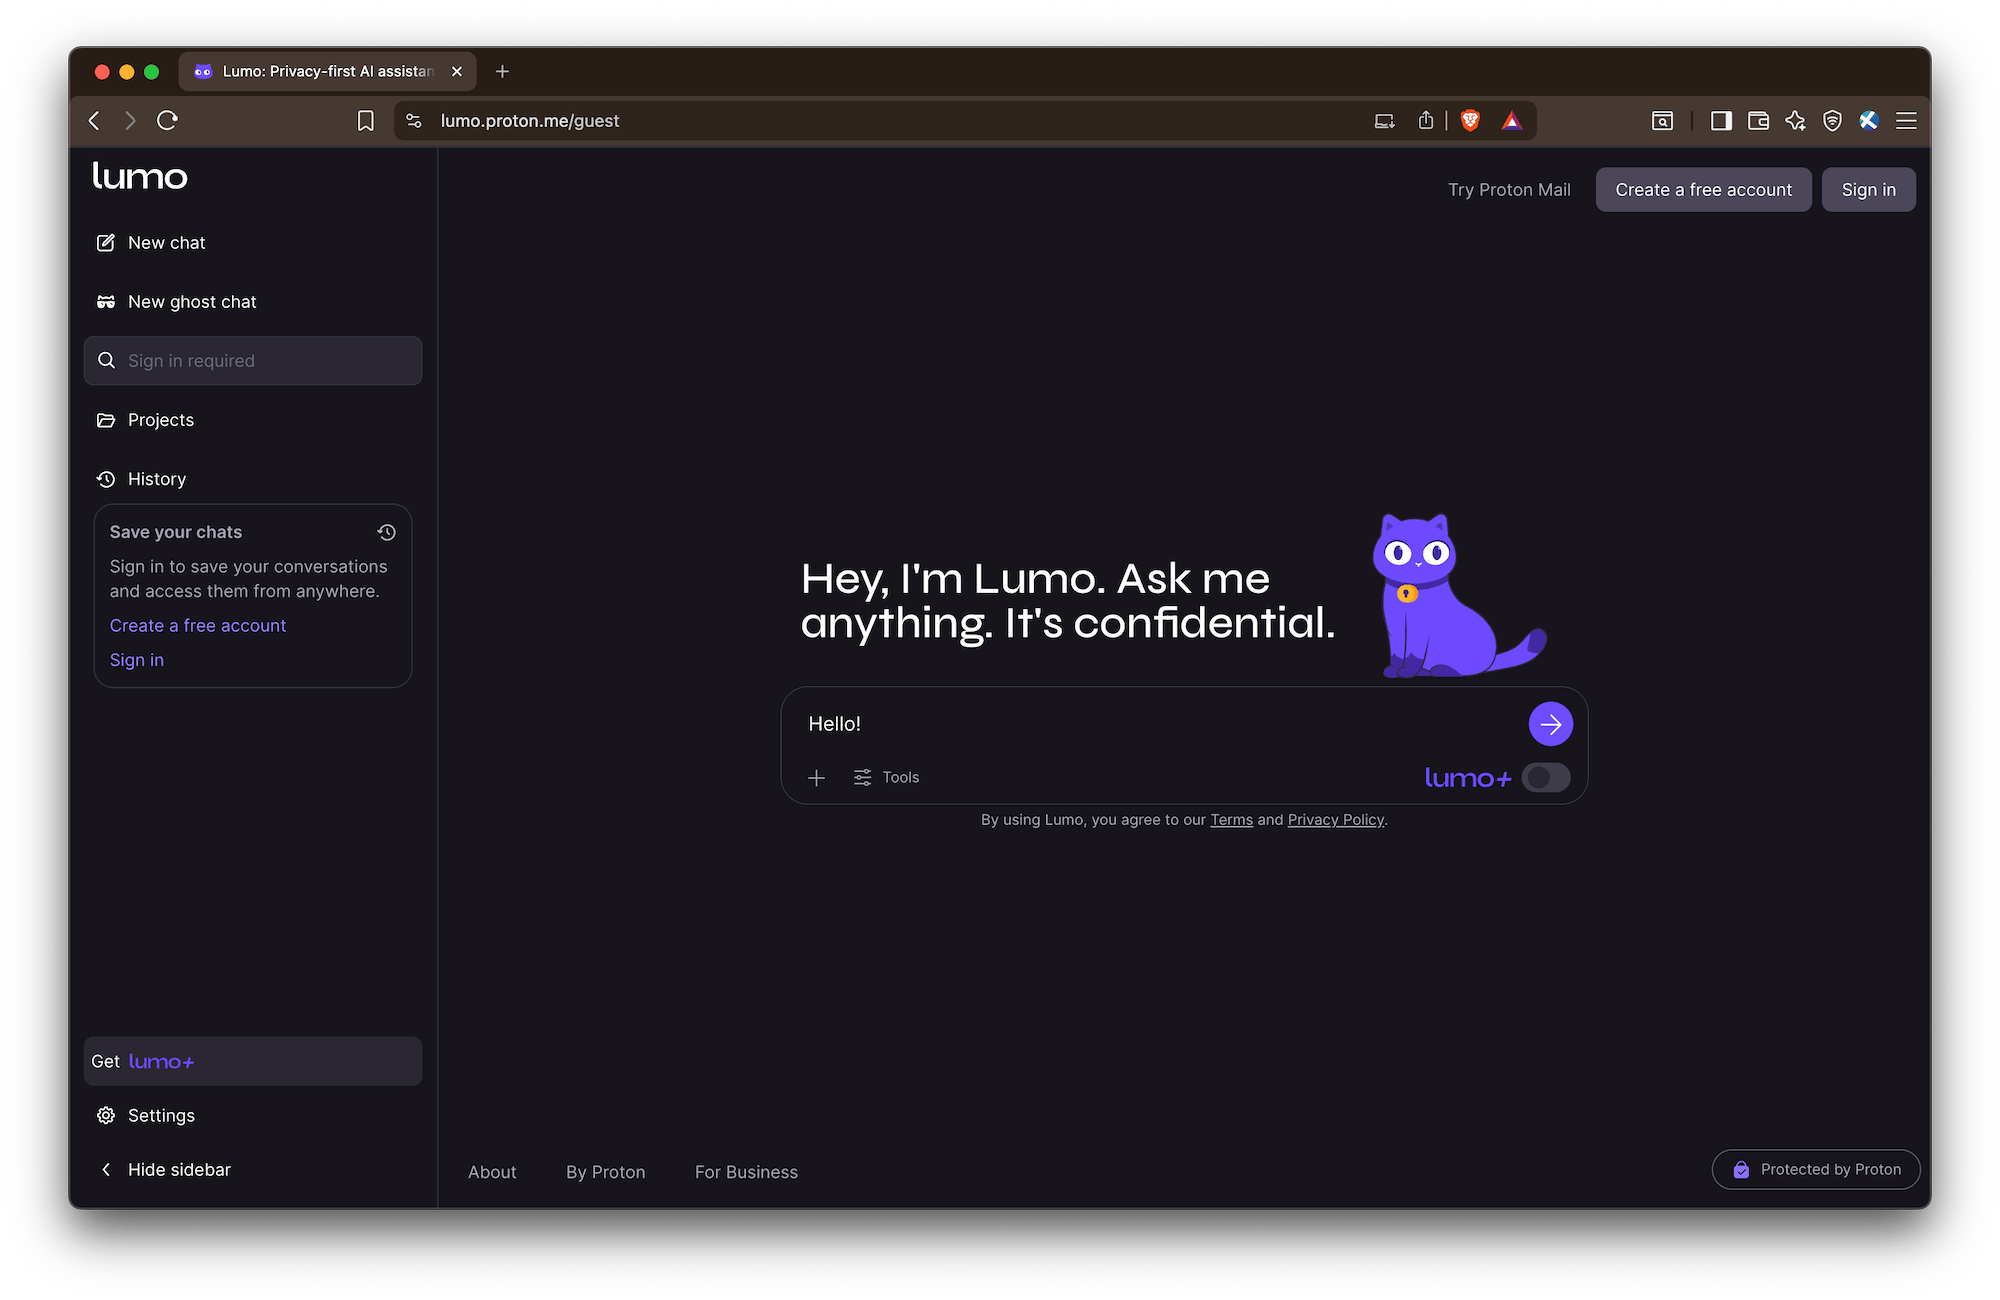Screen dimensions: 2000x1300
Task: Click the message input containing 'Hello!'
Action: [1160, 724]
